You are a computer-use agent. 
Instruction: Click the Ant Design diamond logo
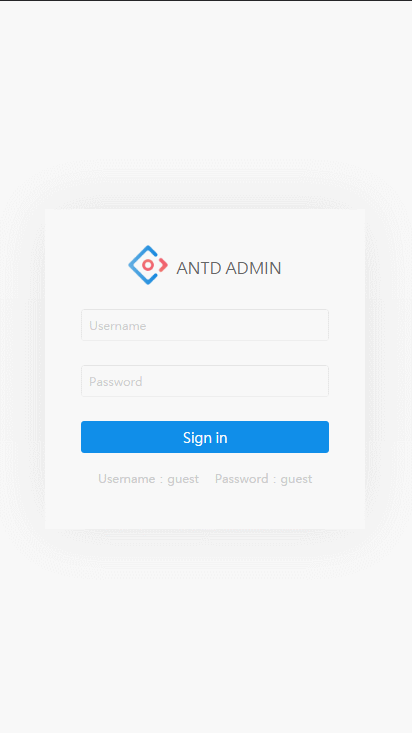coord(148,265)
